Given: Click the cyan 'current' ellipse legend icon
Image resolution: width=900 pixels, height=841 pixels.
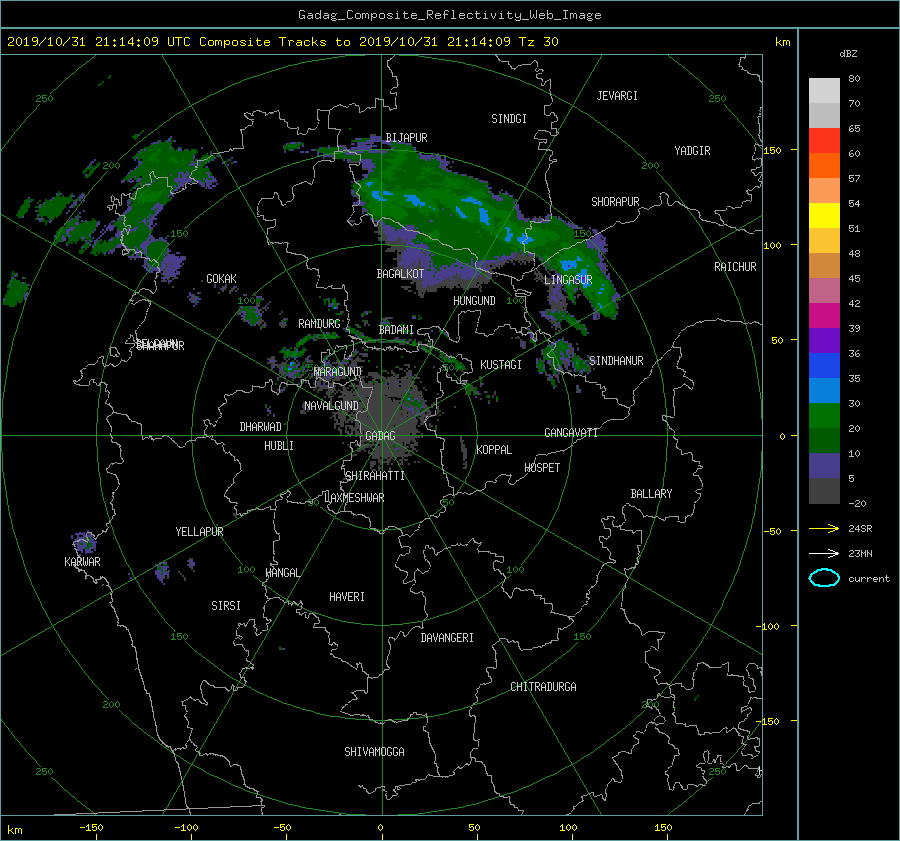Looking at the screenshot, I should point(824,578).
